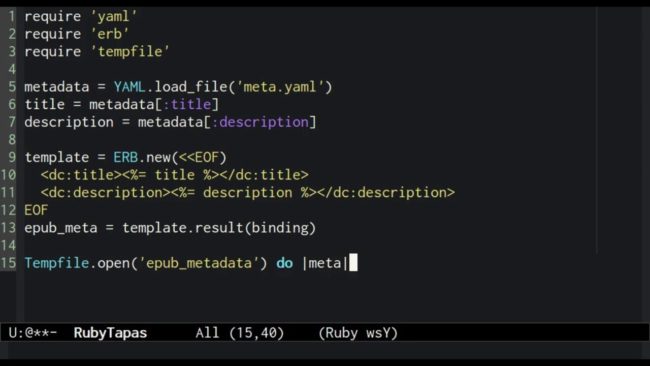Click the require keyword on line 1
Viewport: 650px width, 366px height.
(x=53, y=17)
